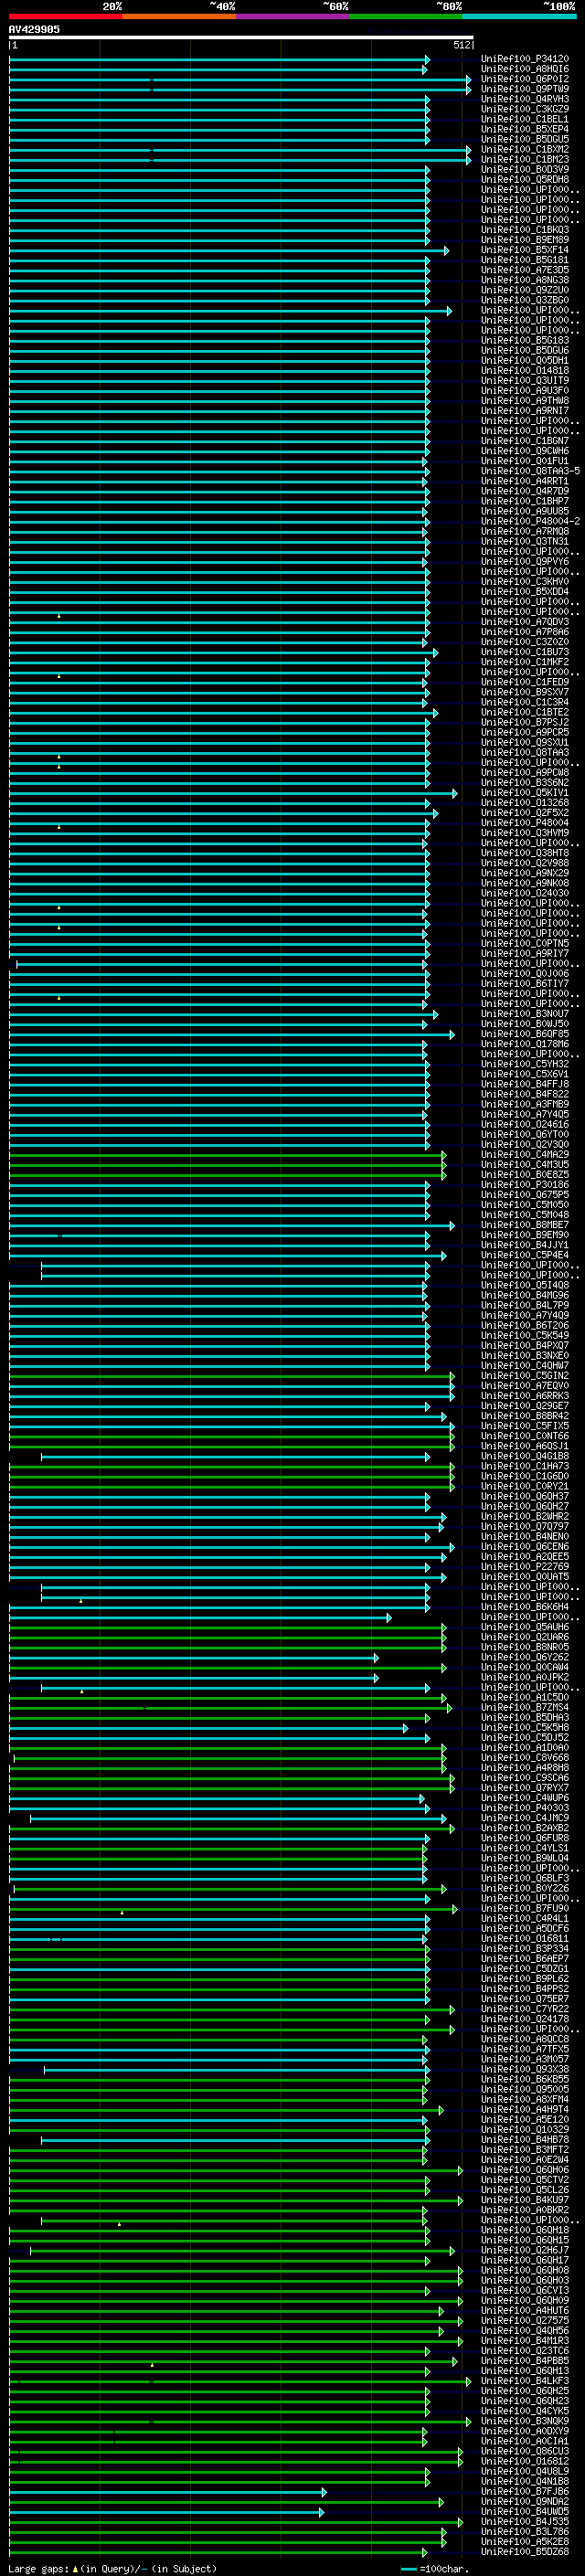585x2576 pixels.
Task: Open hit UniRef100_A8HQI6
Action: [x=525, y=69]
